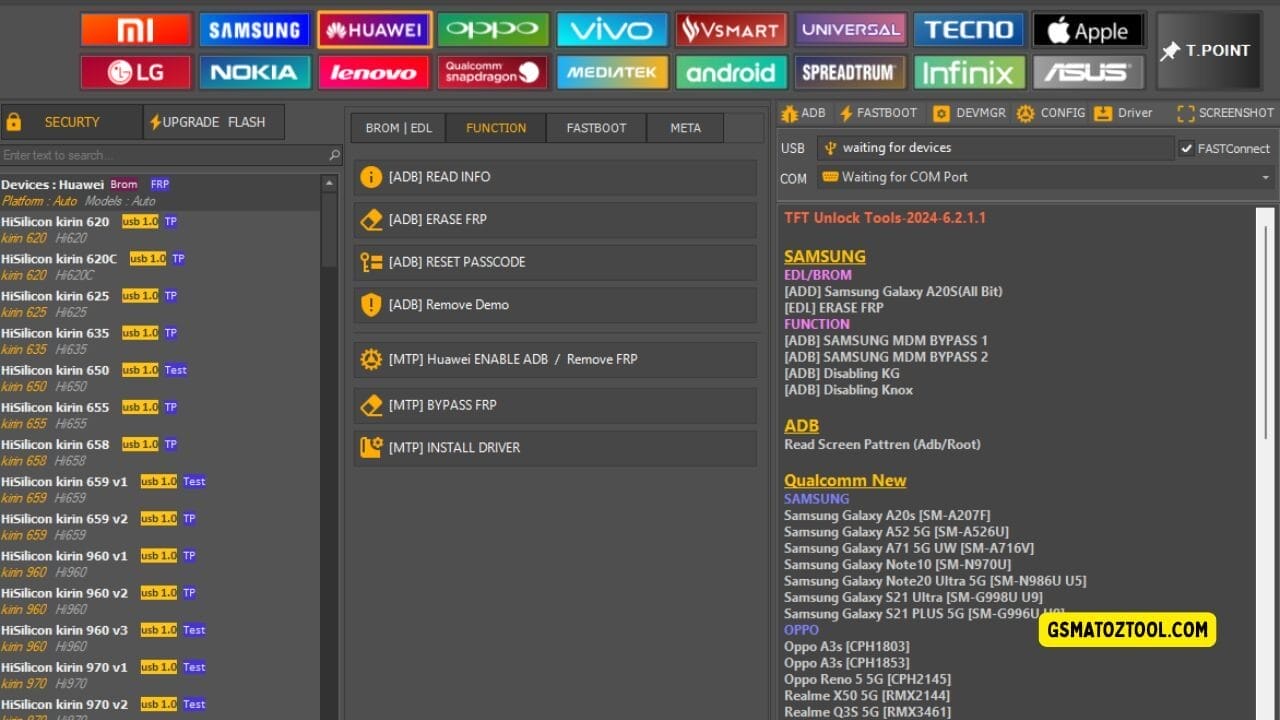Open the Waiting for COM Port dropdown

(1039, 177)
